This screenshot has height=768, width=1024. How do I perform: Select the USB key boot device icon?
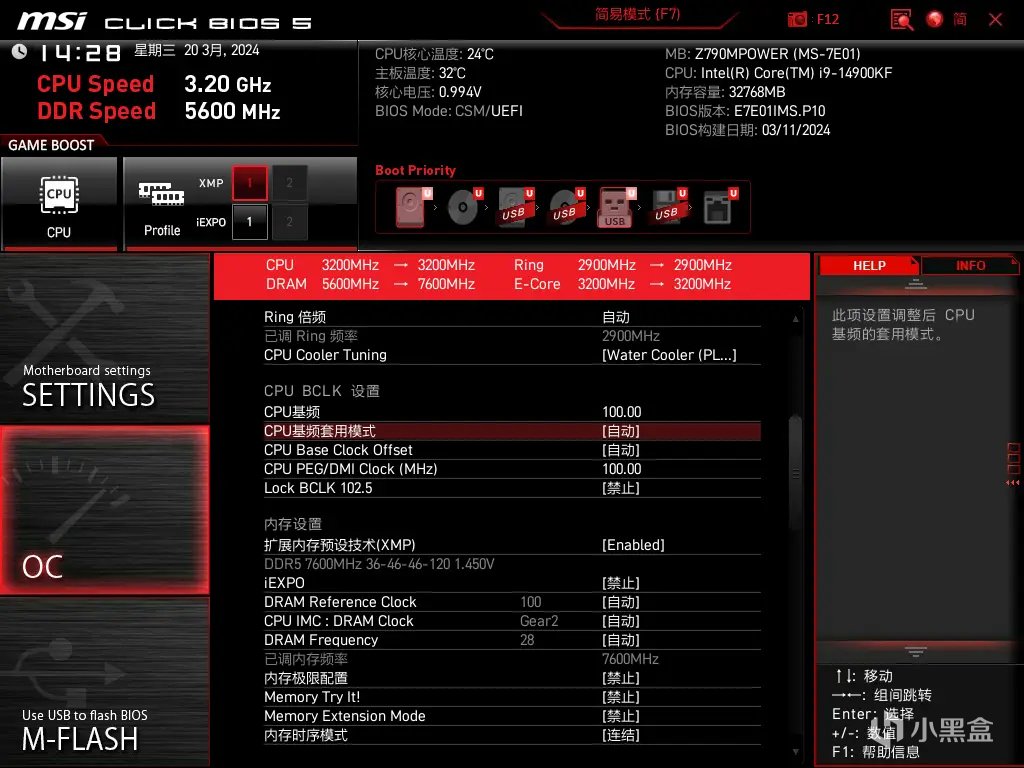point(616,207)
